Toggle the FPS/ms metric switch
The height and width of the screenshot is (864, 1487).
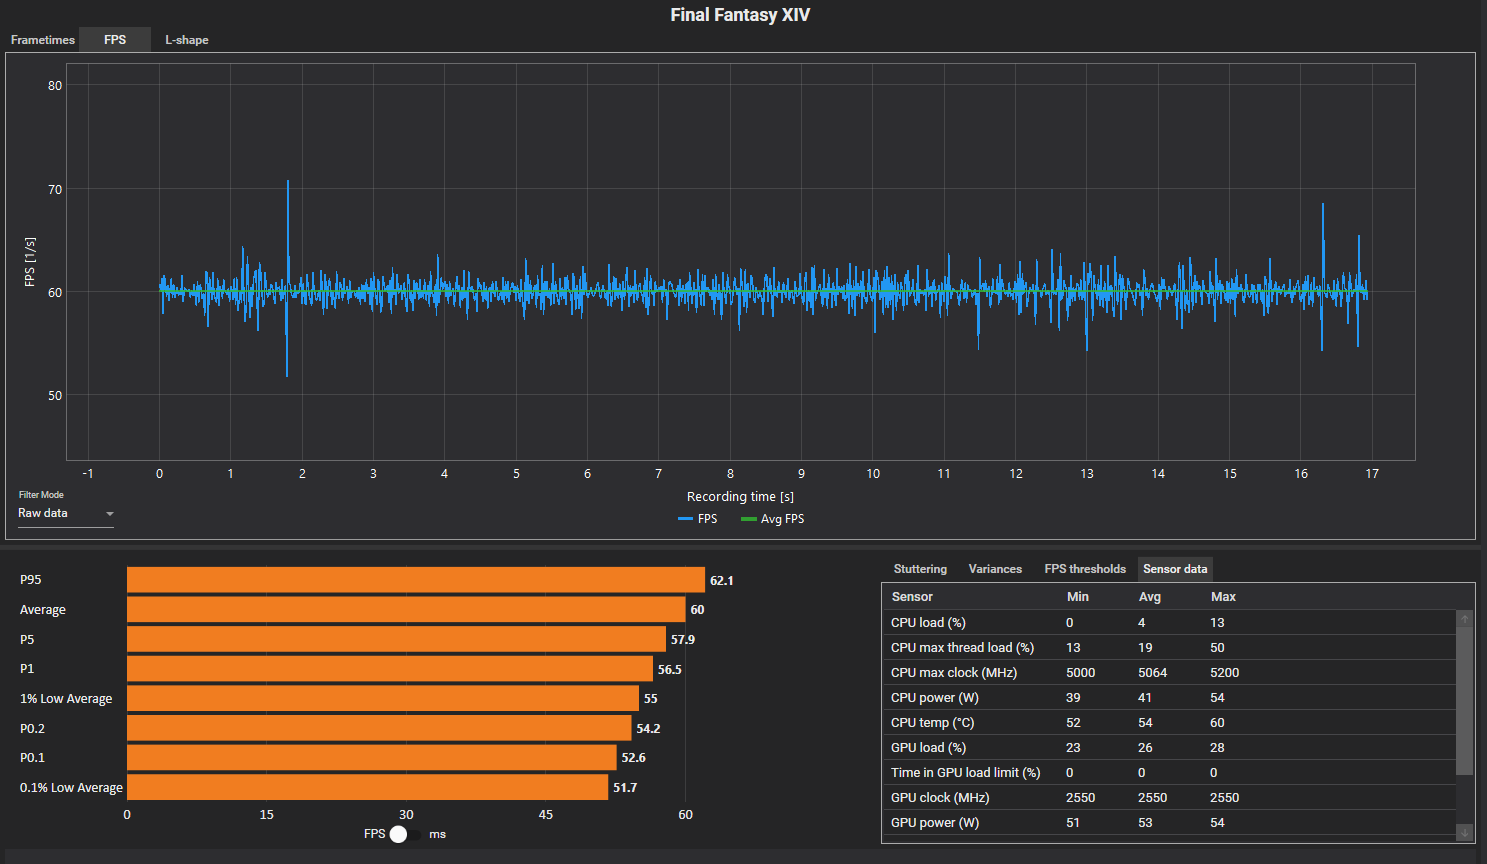click(x=405, y=834)
